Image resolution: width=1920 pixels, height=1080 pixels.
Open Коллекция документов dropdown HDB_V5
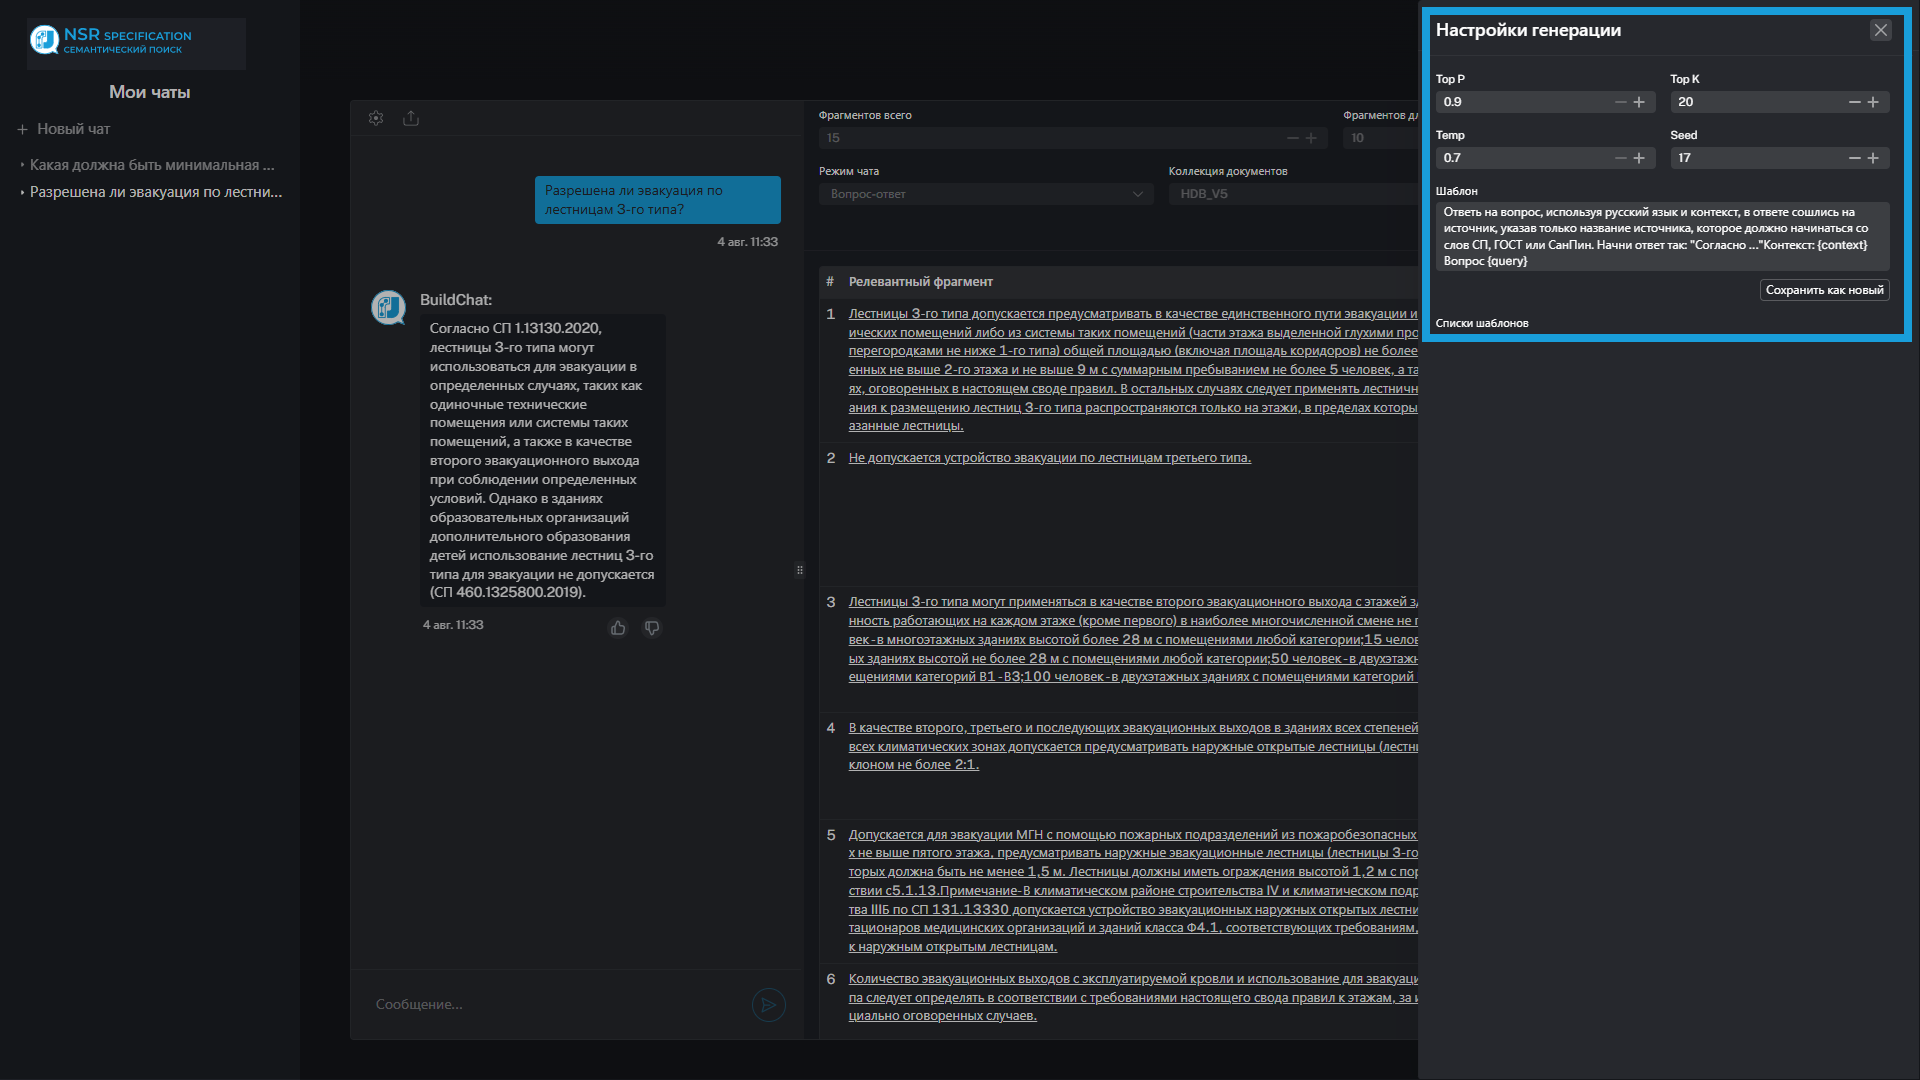tap(1290, 194)
